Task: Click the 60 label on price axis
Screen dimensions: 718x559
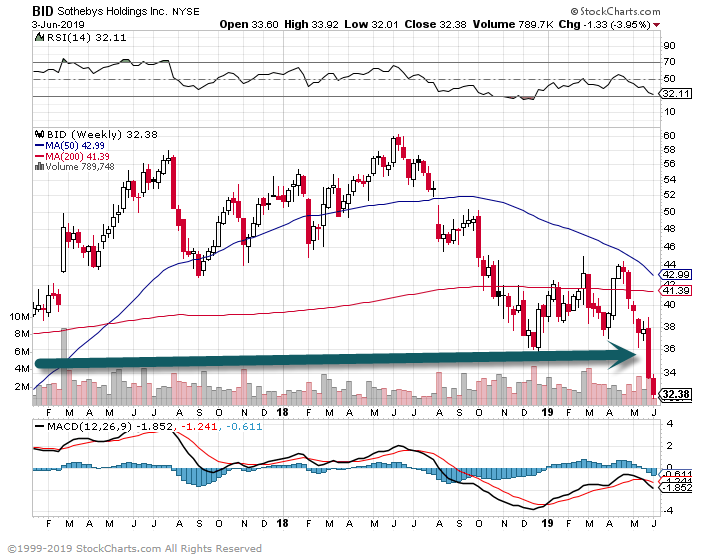Action: pos(669,136)
